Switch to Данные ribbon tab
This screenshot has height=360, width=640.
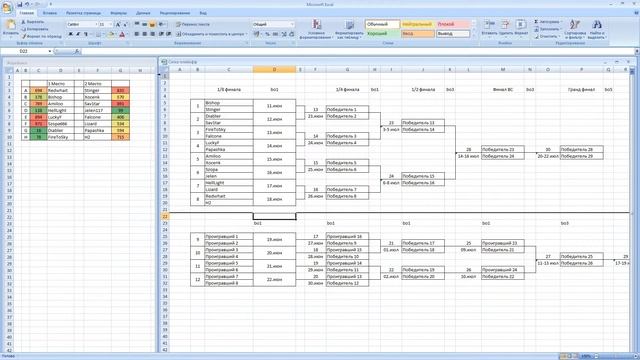coord(143,13)
